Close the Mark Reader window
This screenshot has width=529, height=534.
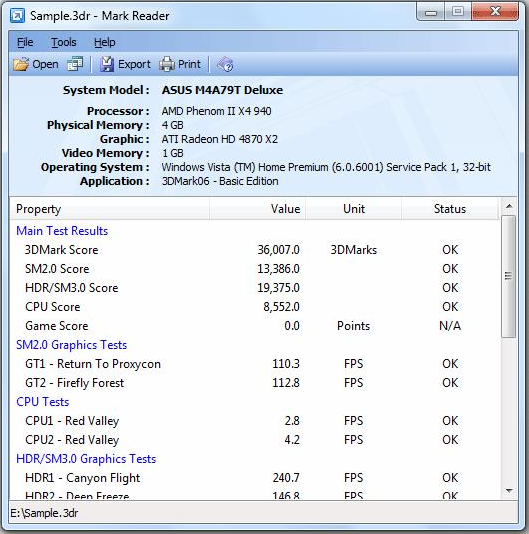click(x=495, y=13)
